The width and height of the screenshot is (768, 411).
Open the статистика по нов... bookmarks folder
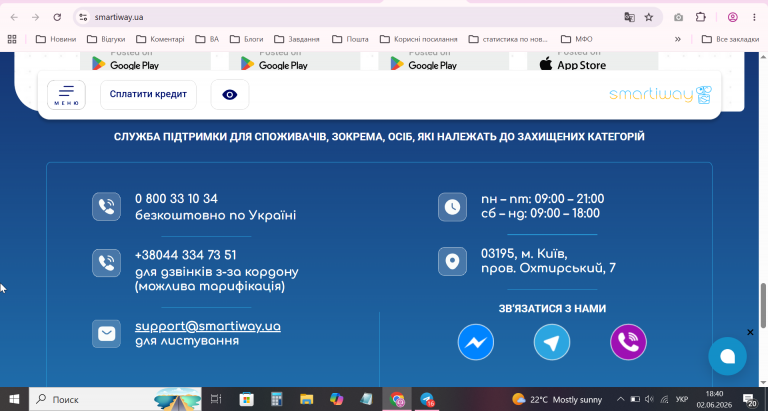508,39
